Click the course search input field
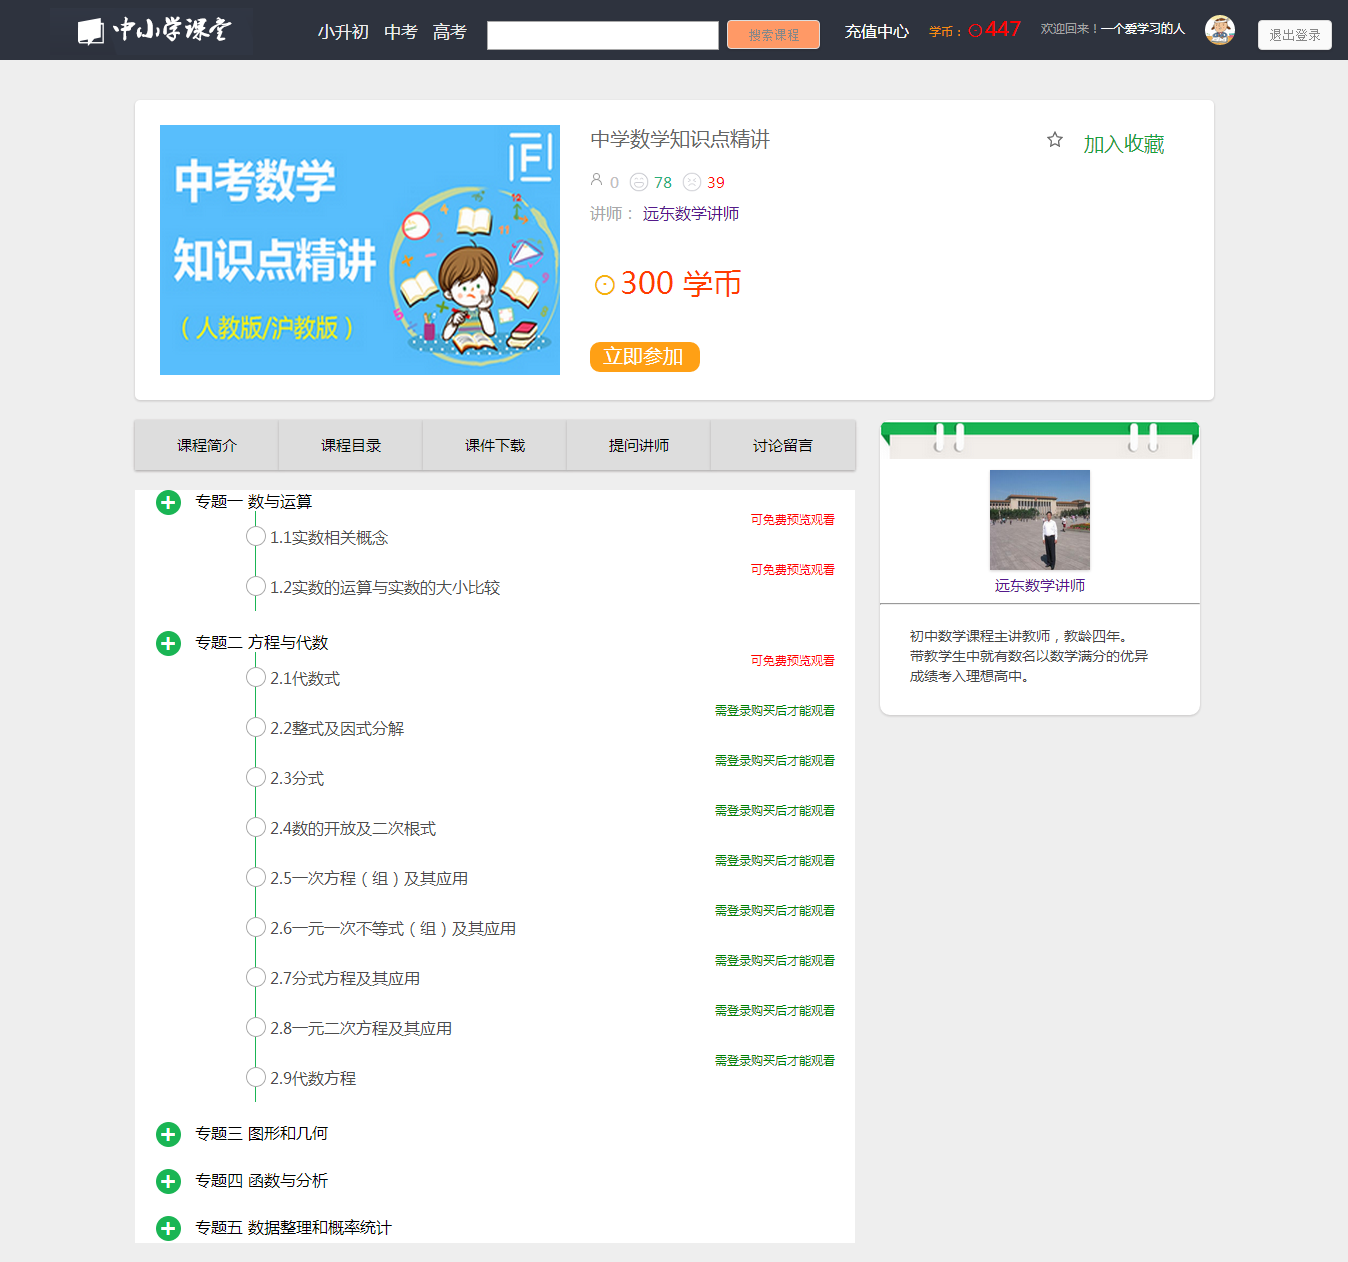The width and height of the screenshot is (1348, 1262). click(603, 35)
